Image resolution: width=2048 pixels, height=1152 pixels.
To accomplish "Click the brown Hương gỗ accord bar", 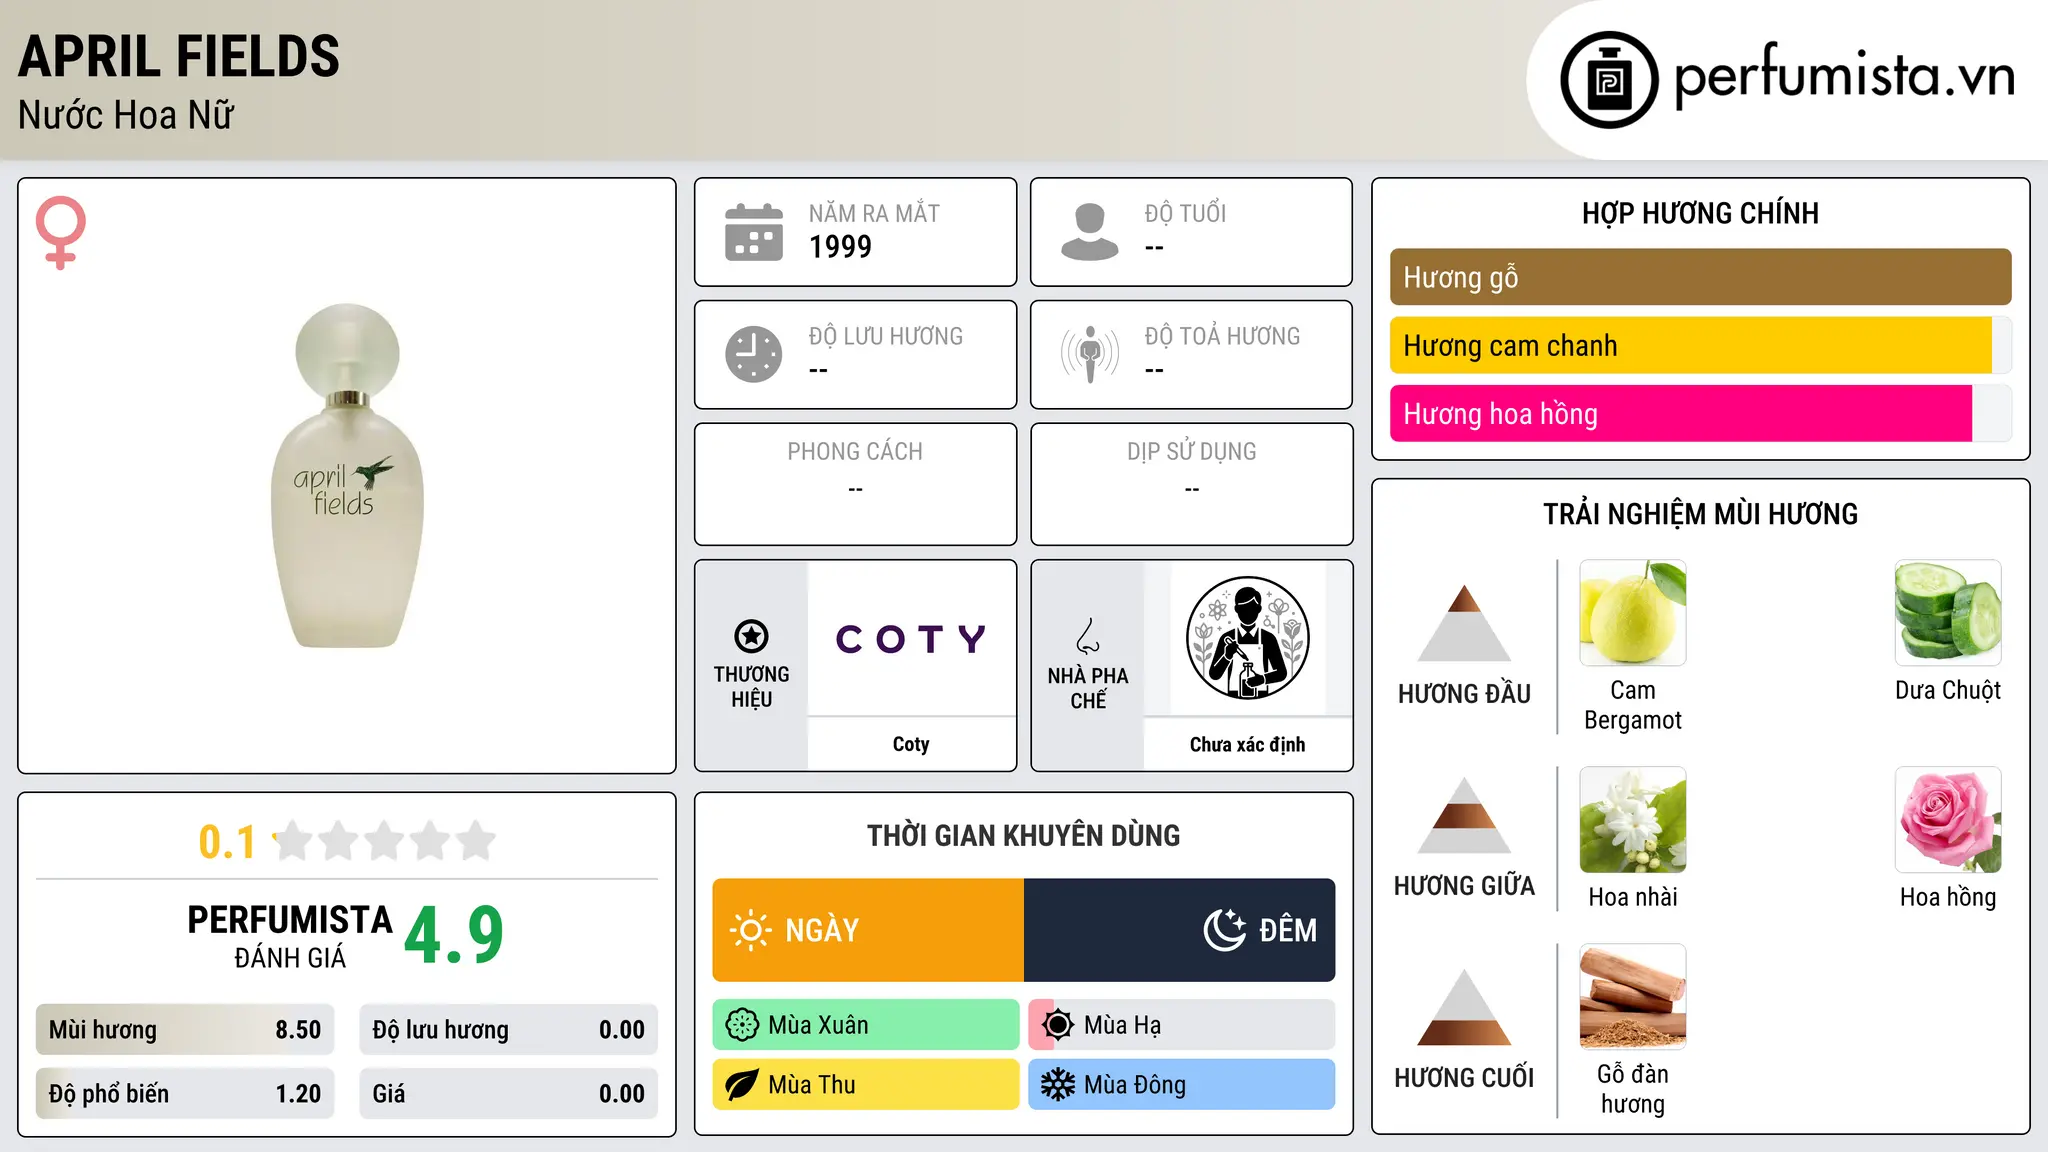I will pos(1700,277).
